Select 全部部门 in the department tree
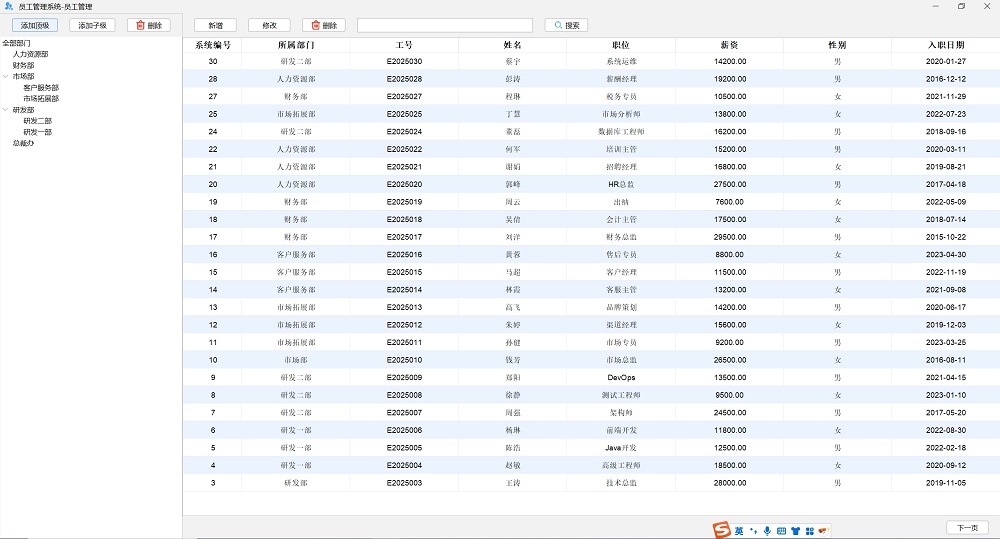Viewport: 1000px width, 539px height. [17, 43]
